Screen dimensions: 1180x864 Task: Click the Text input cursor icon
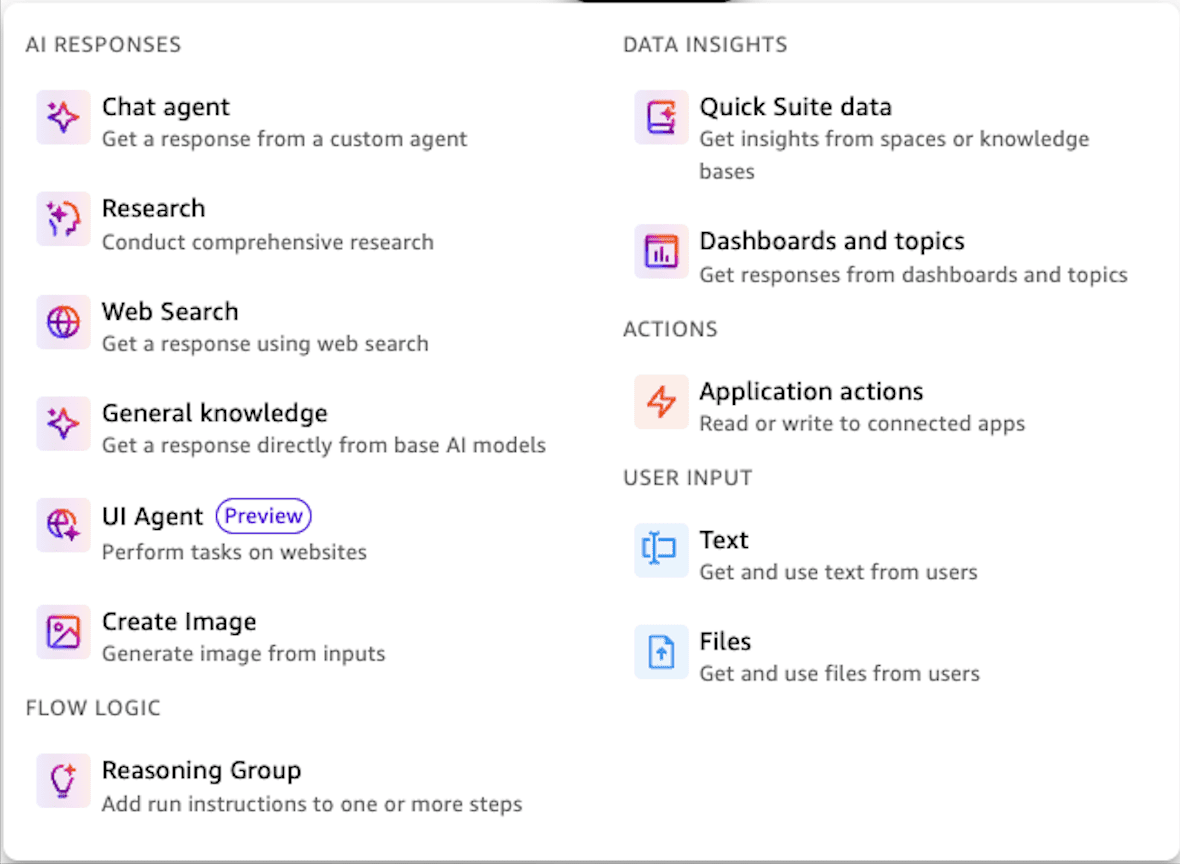coord(661,550)
